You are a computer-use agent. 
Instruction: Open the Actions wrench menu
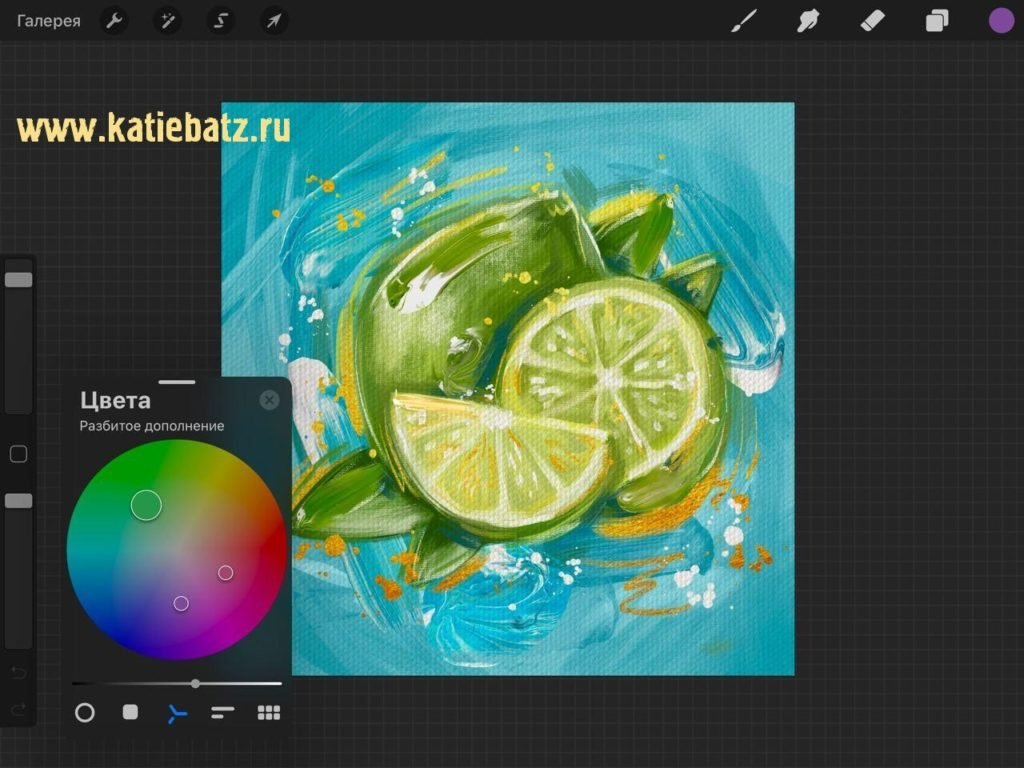114,21
